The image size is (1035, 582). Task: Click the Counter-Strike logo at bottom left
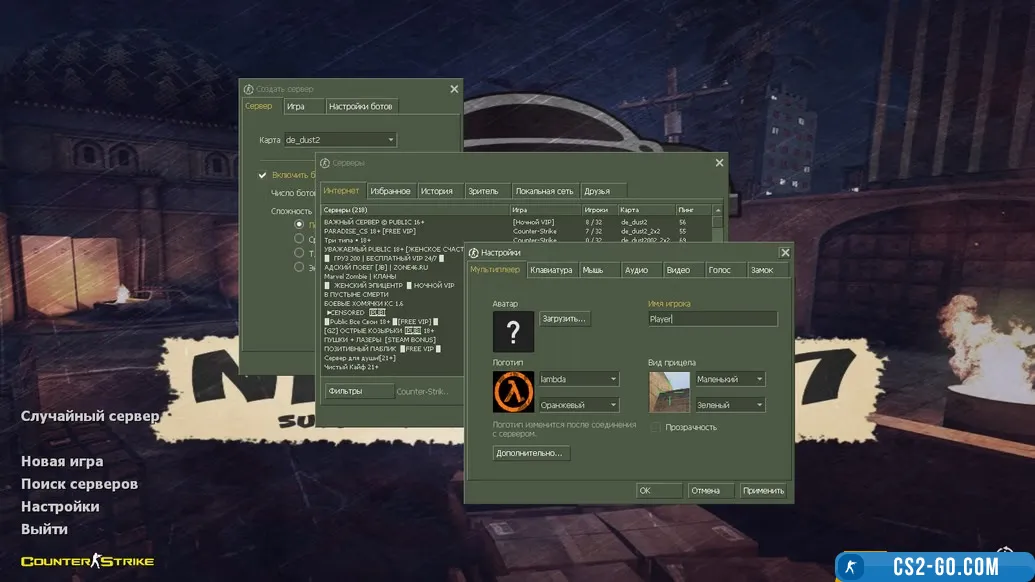click(87, 561)
